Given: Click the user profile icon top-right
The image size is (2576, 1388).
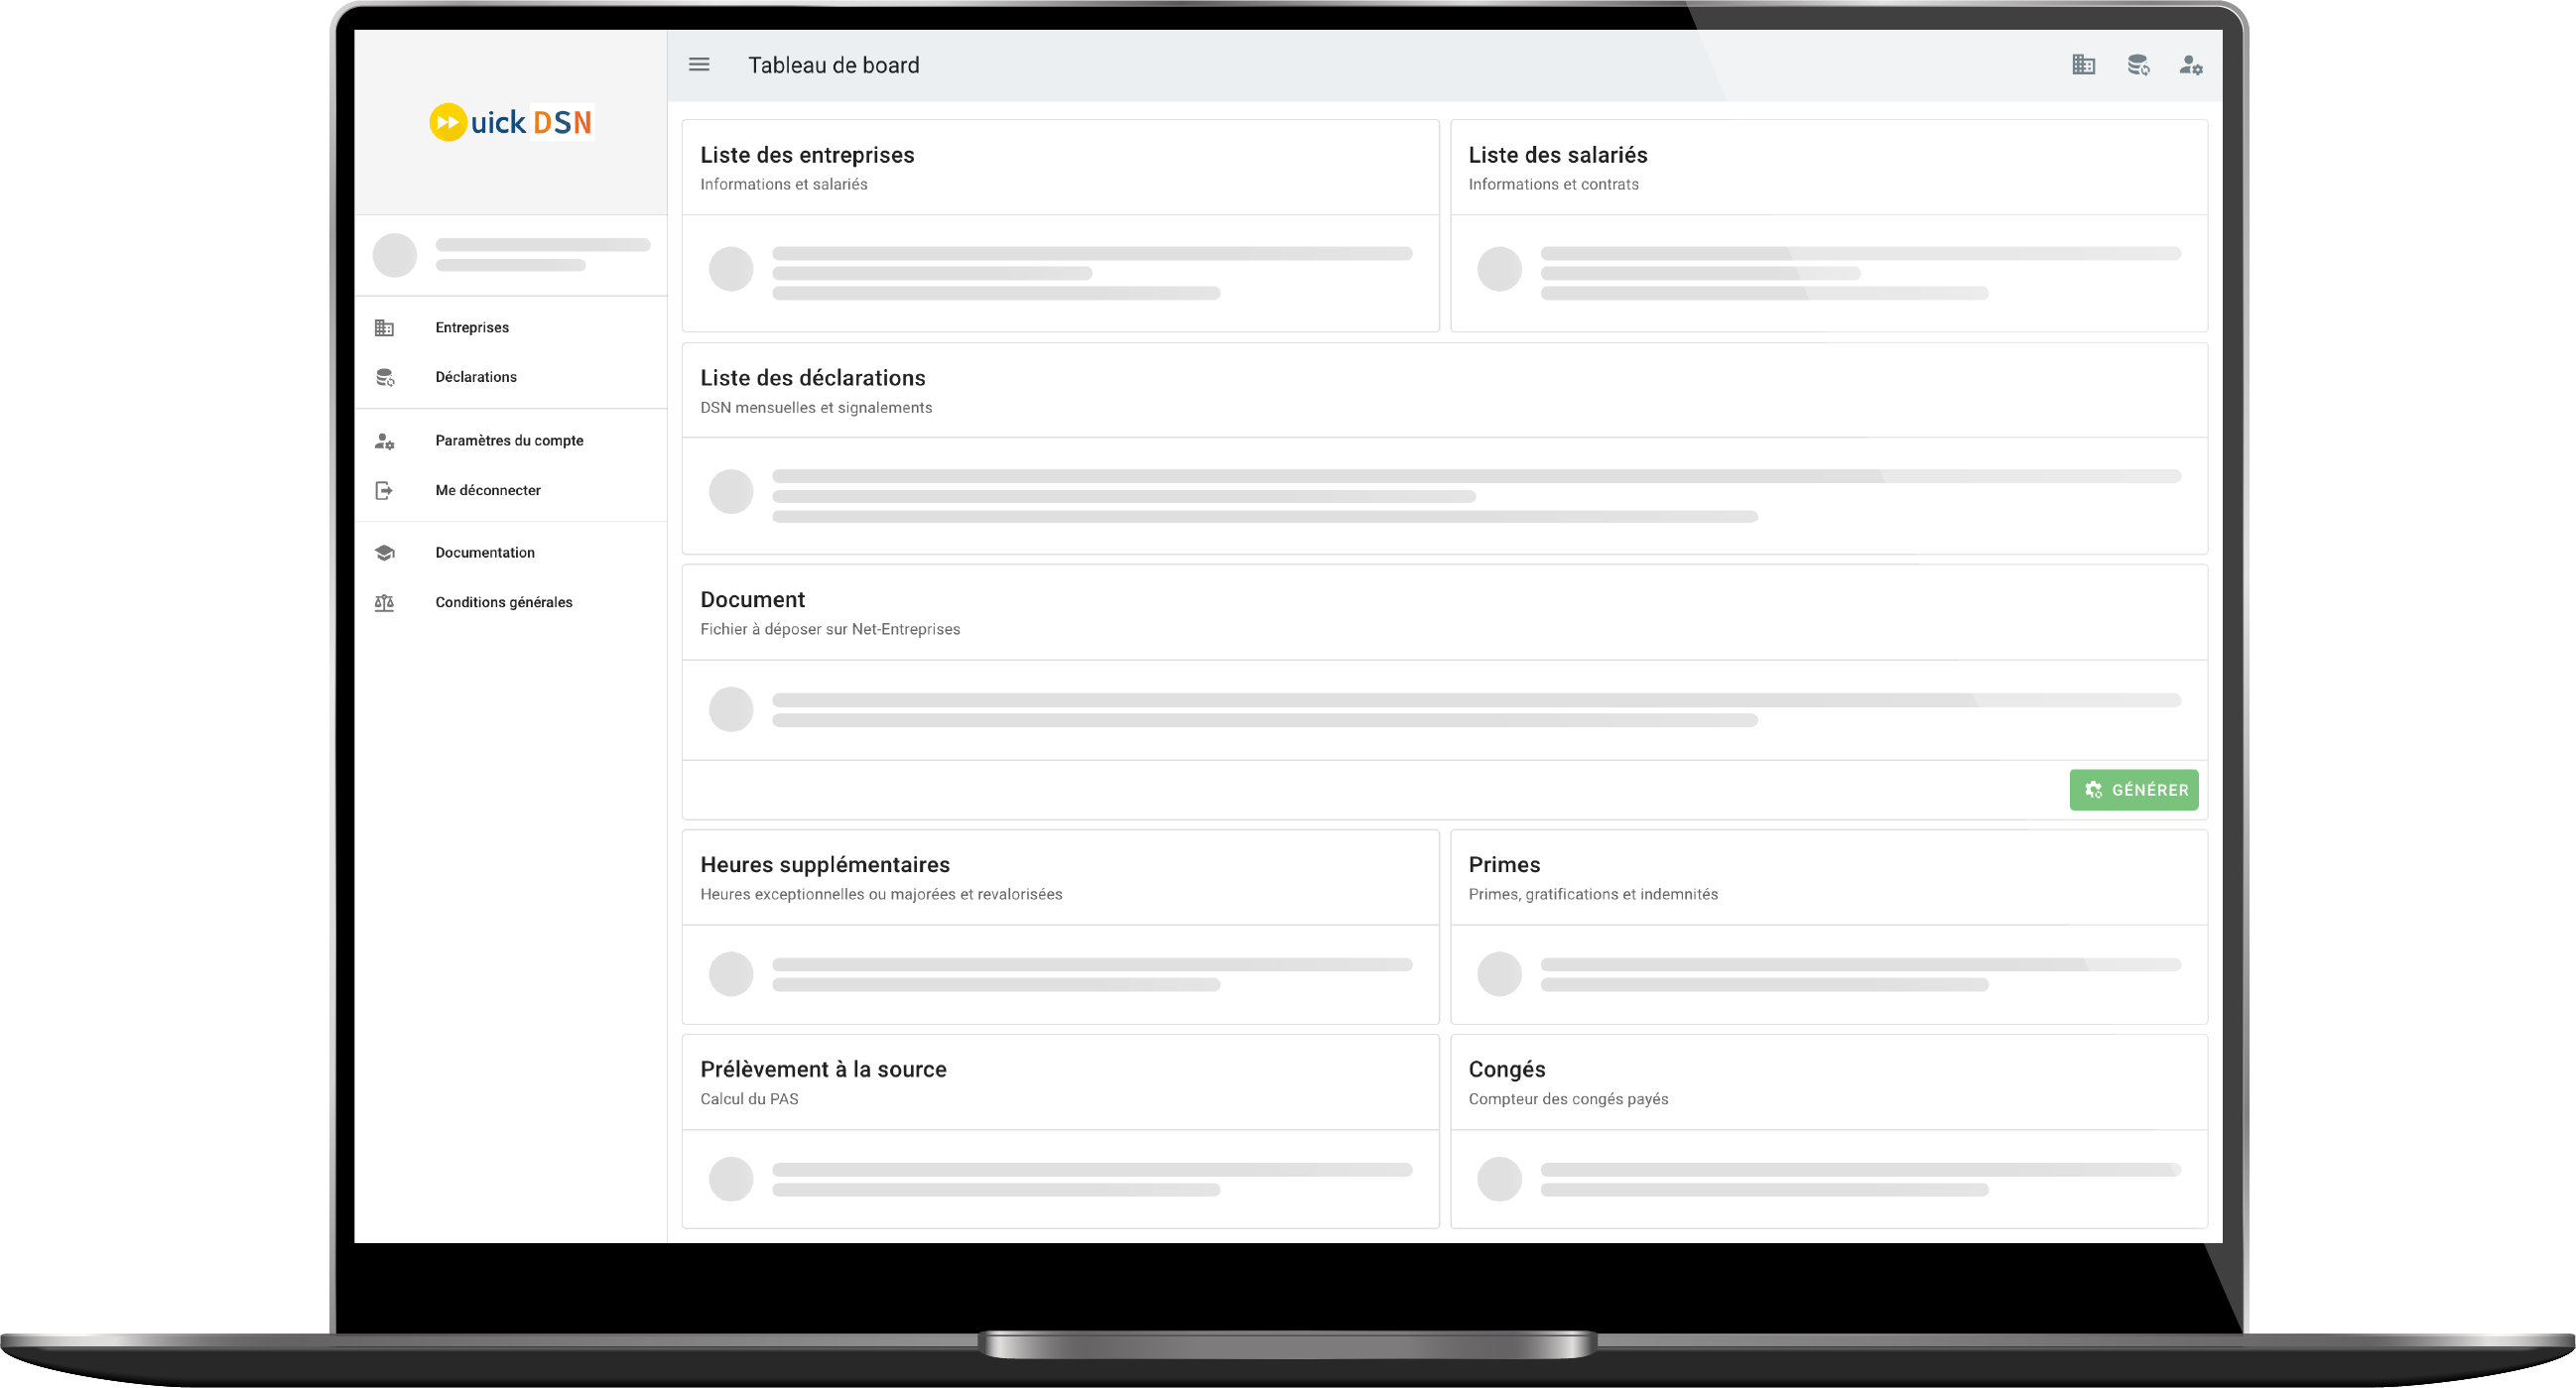Looking at the screenshot, I should 2190,64.
